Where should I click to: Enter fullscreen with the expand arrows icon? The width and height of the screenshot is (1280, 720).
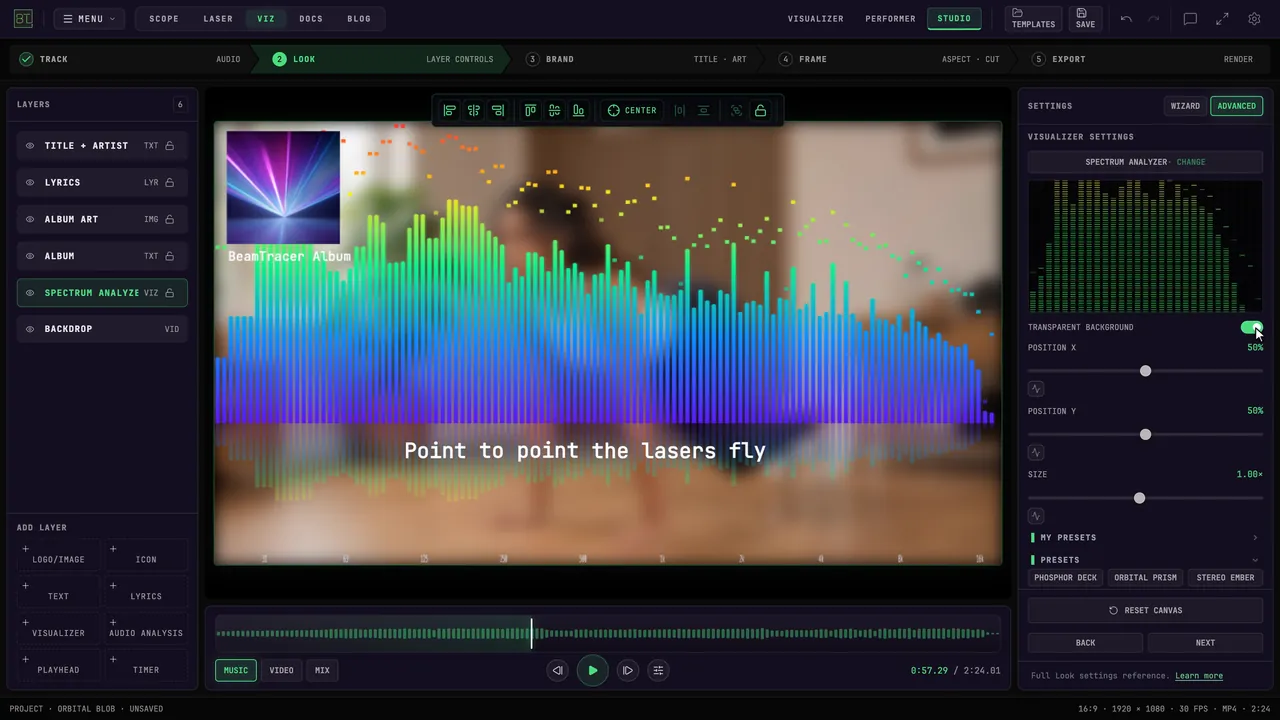(x=1222, y=19)
